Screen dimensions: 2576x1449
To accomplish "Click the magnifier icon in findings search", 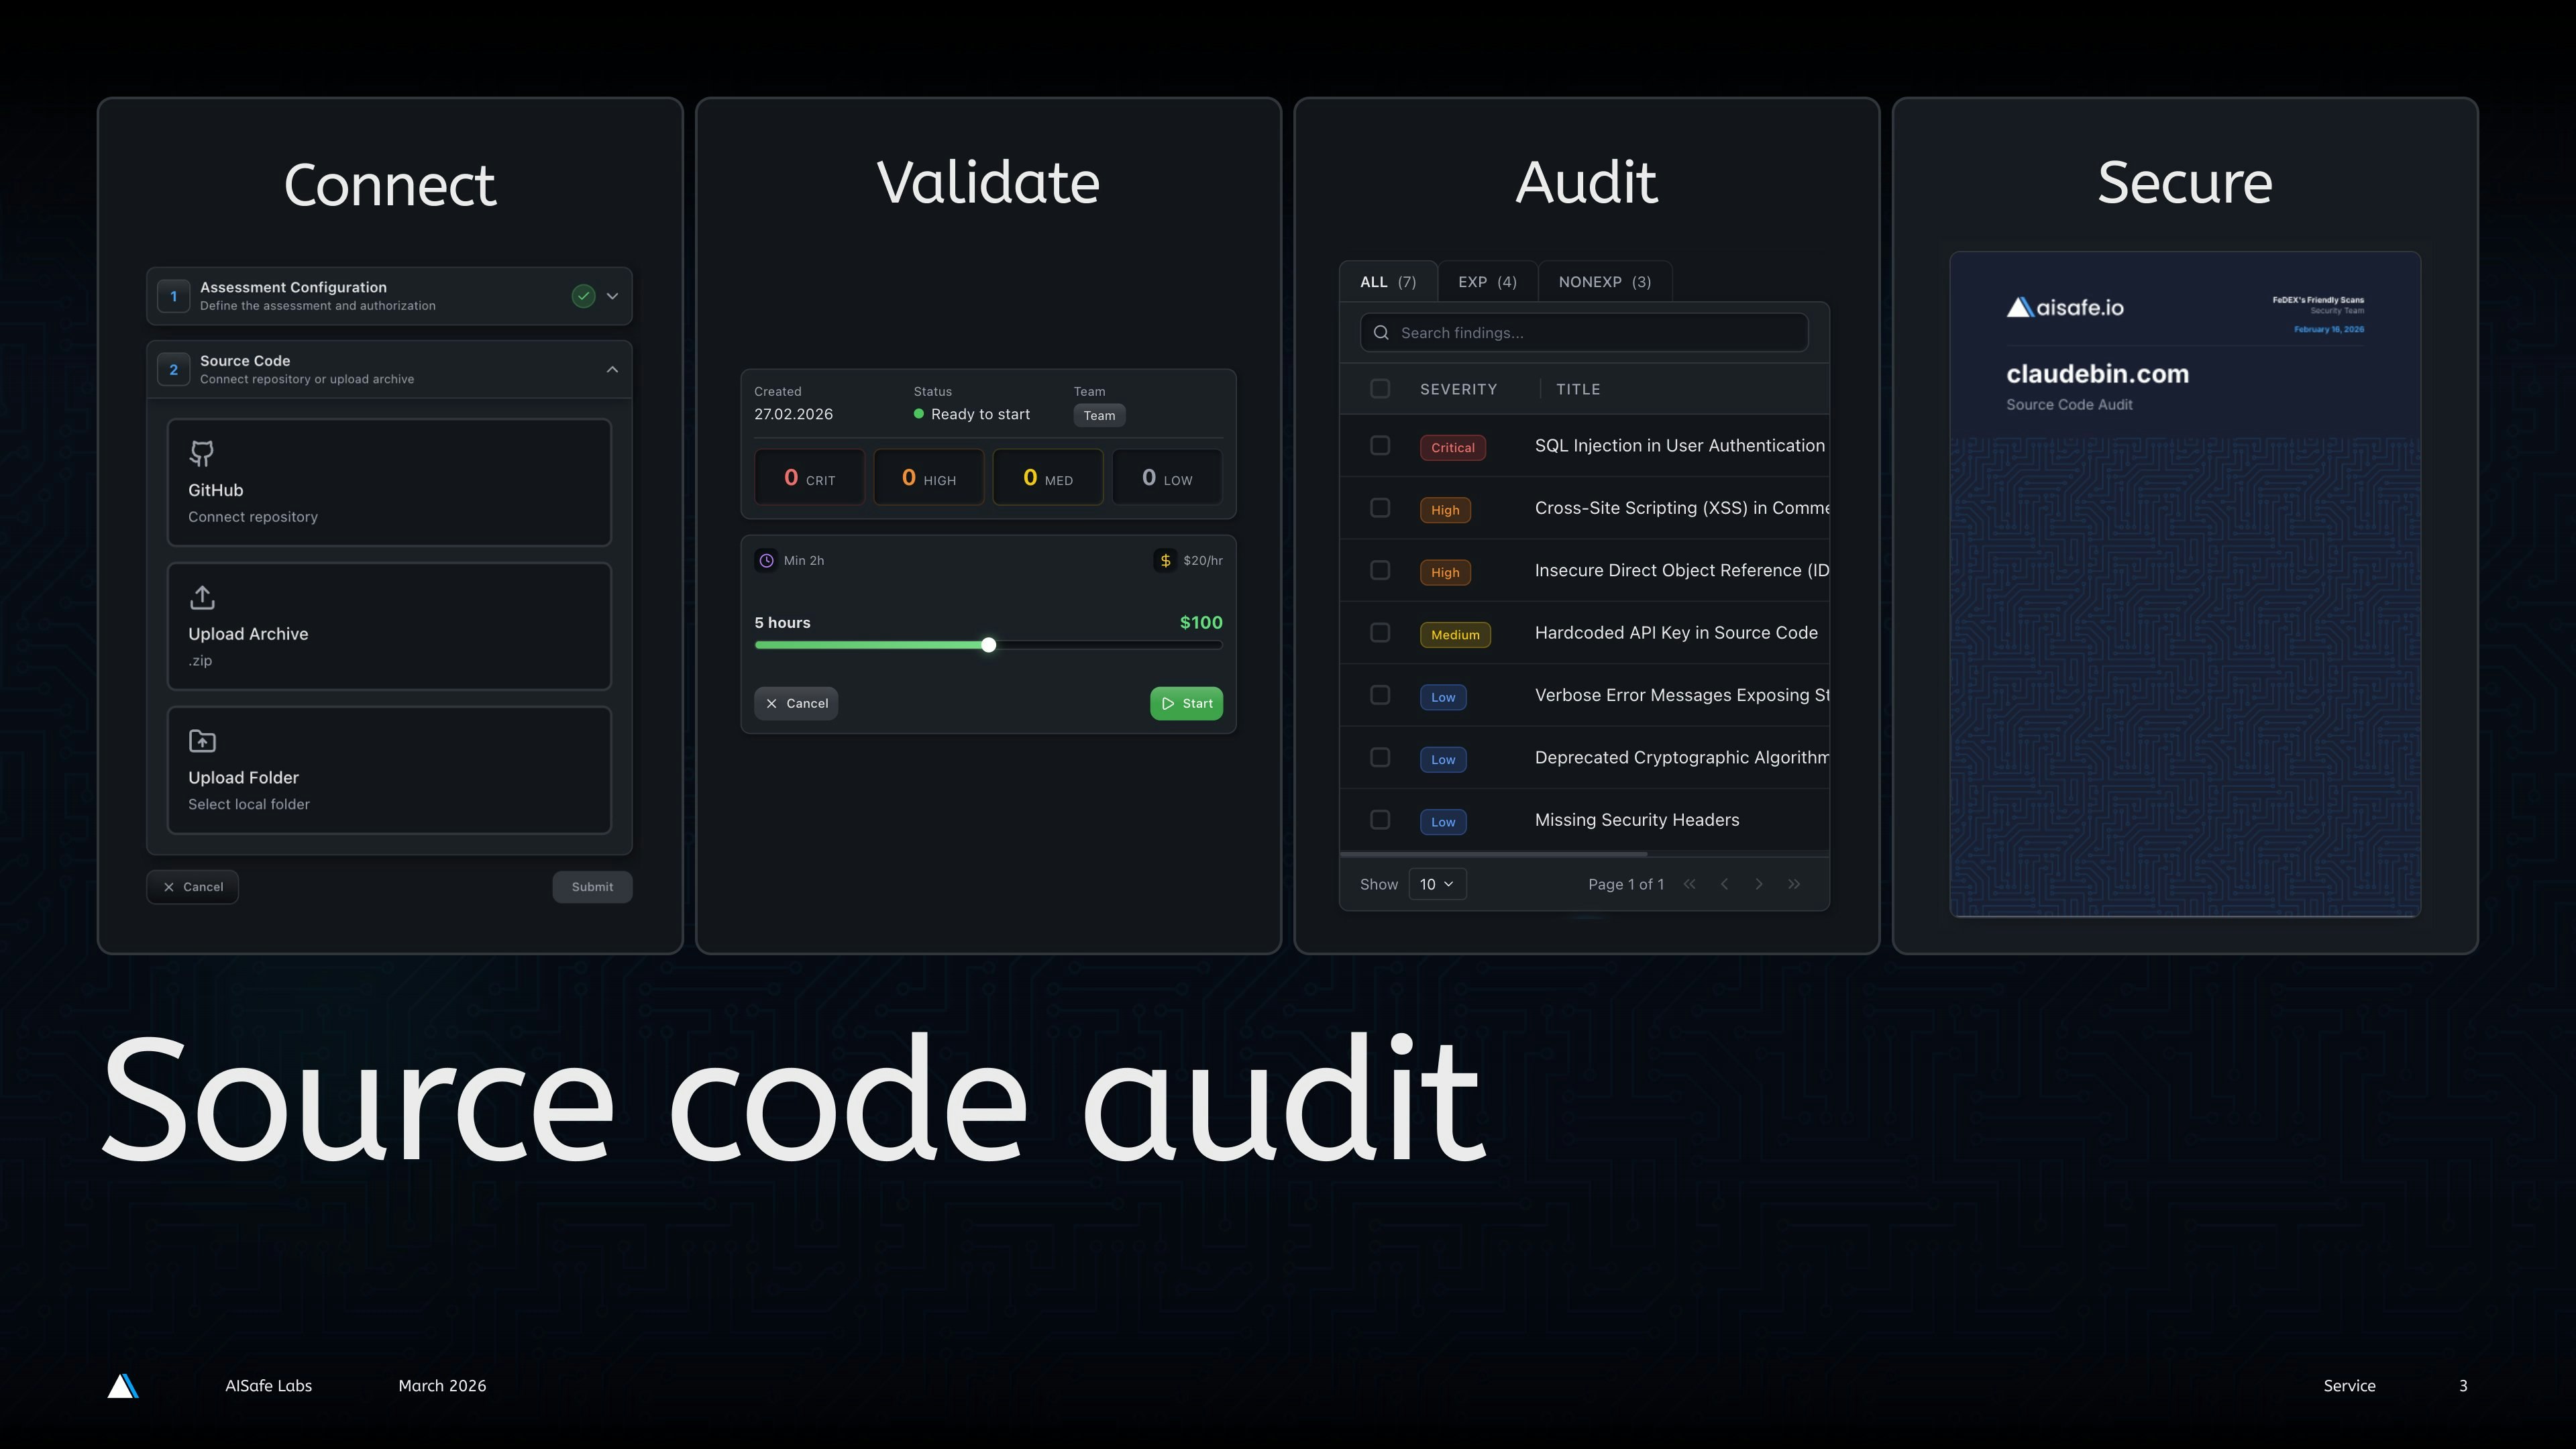I will click(1381, 332).
